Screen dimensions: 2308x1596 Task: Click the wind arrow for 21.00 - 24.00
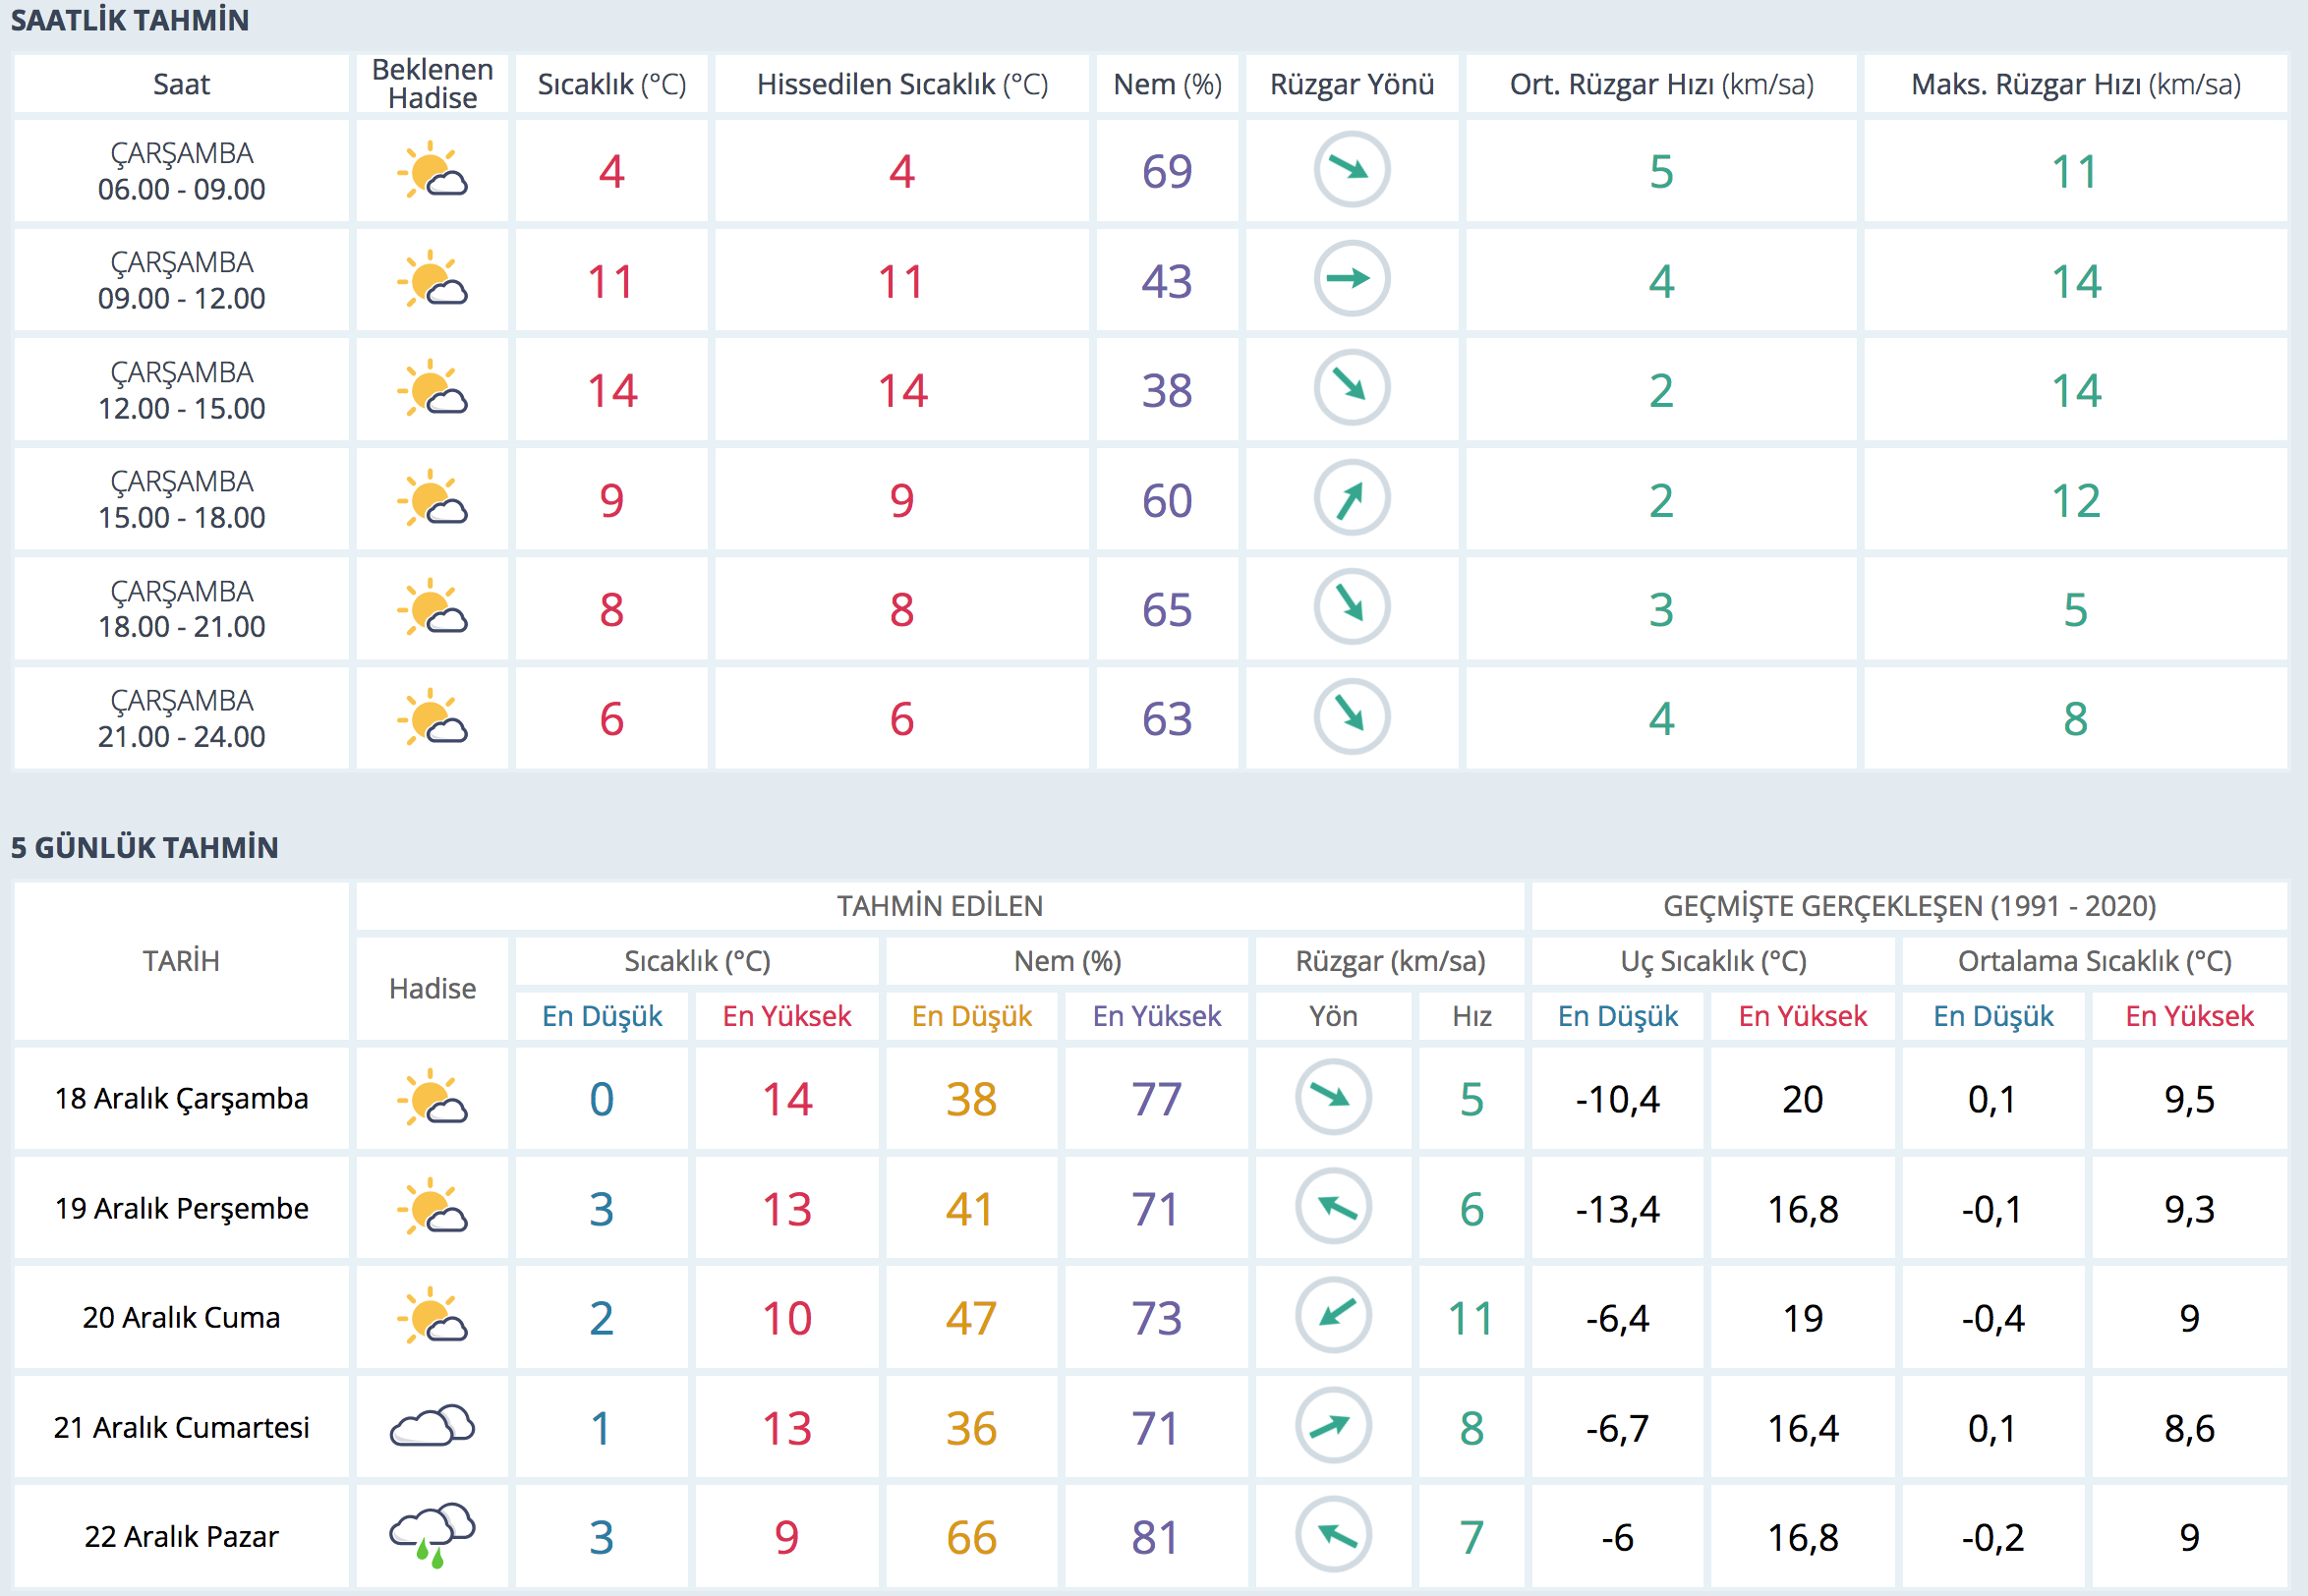coord(1351,717)
